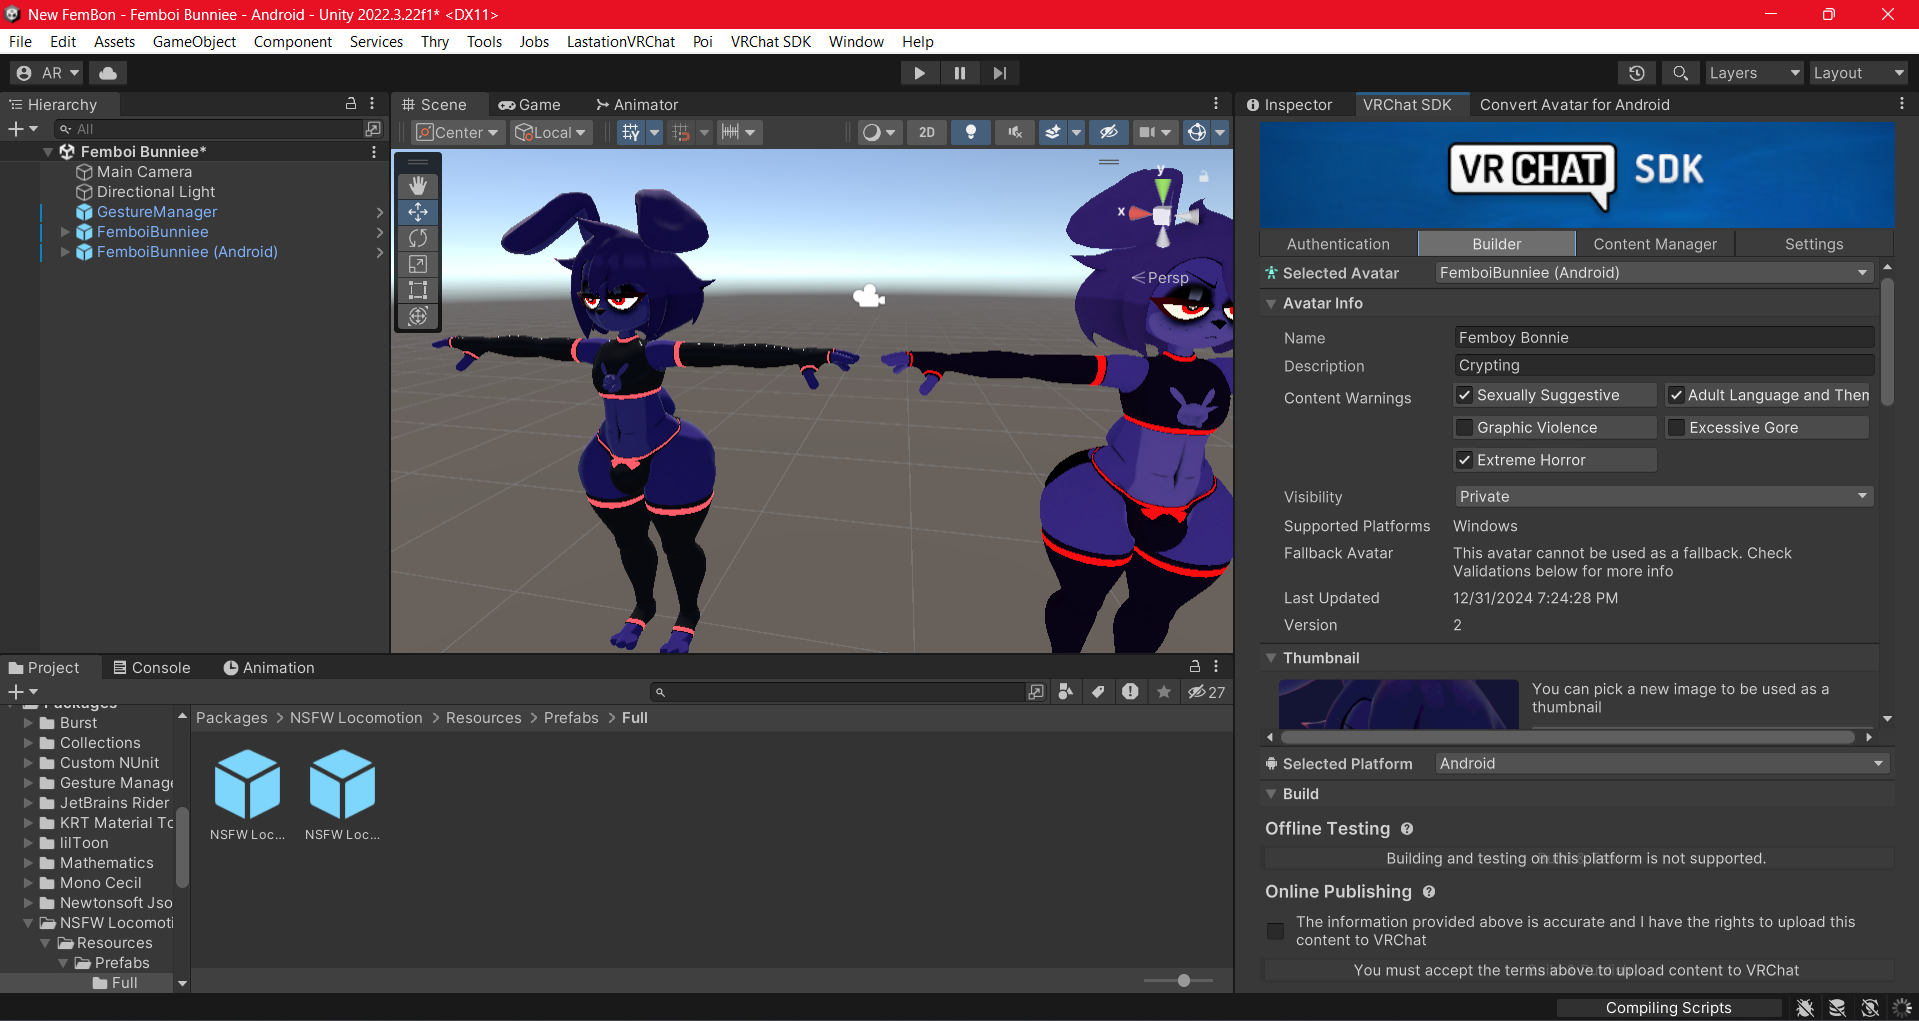Lock the Hierarchy panel
This screenshot has width=1919, height=1021.
[351, 104]
